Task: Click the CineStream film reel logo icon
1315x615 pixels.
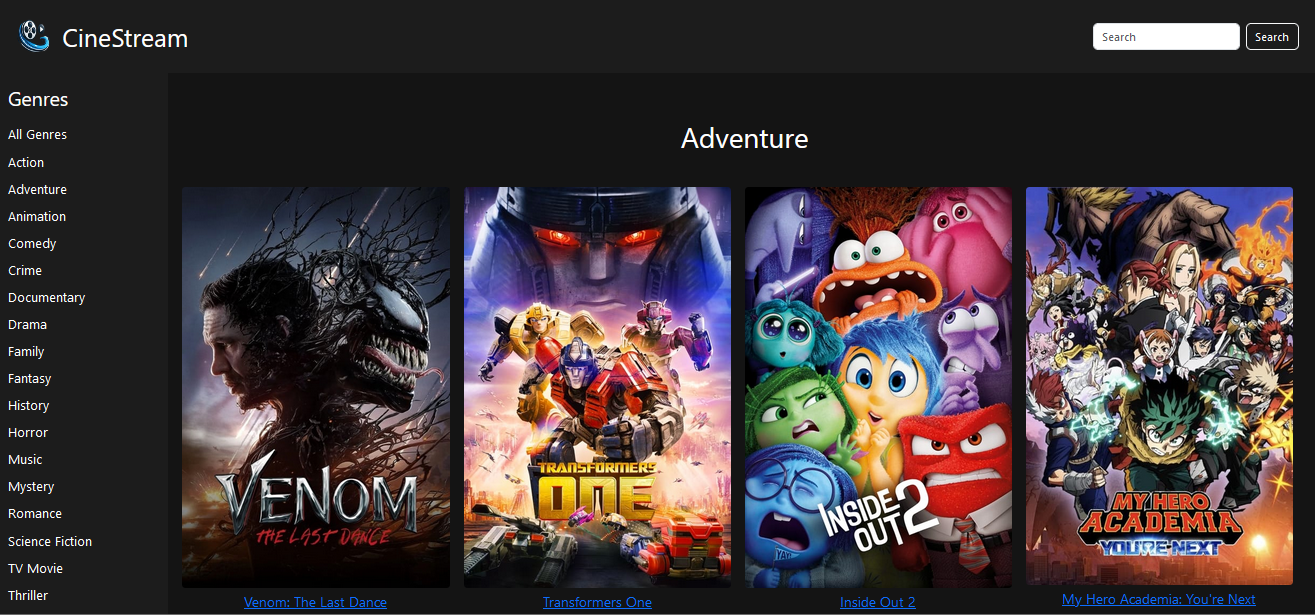Action: [x=34, y=37]
